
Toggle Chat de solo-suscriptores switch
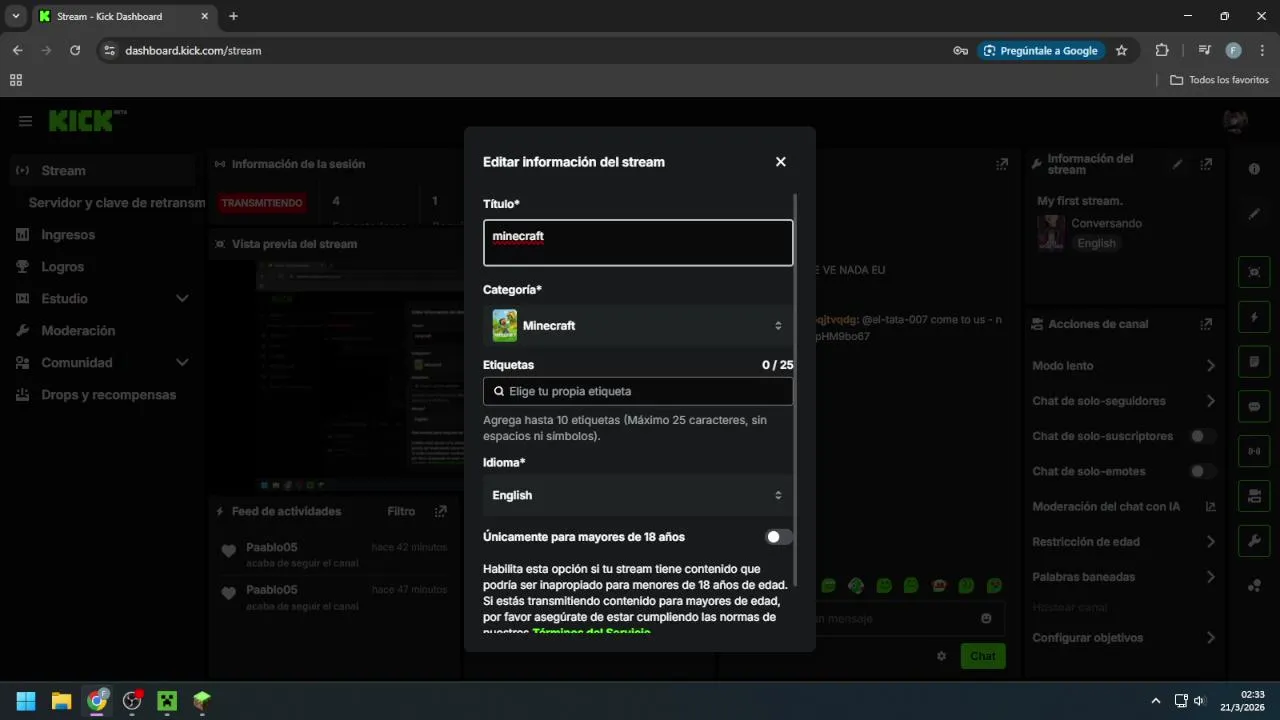(1202, 436)
